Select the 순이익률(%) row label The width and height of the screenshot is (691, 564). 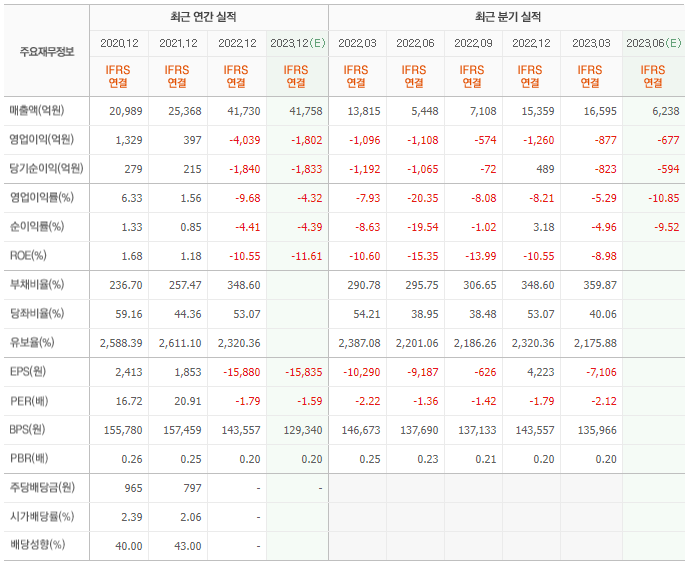pyautogui.click(x=37, y=226)
